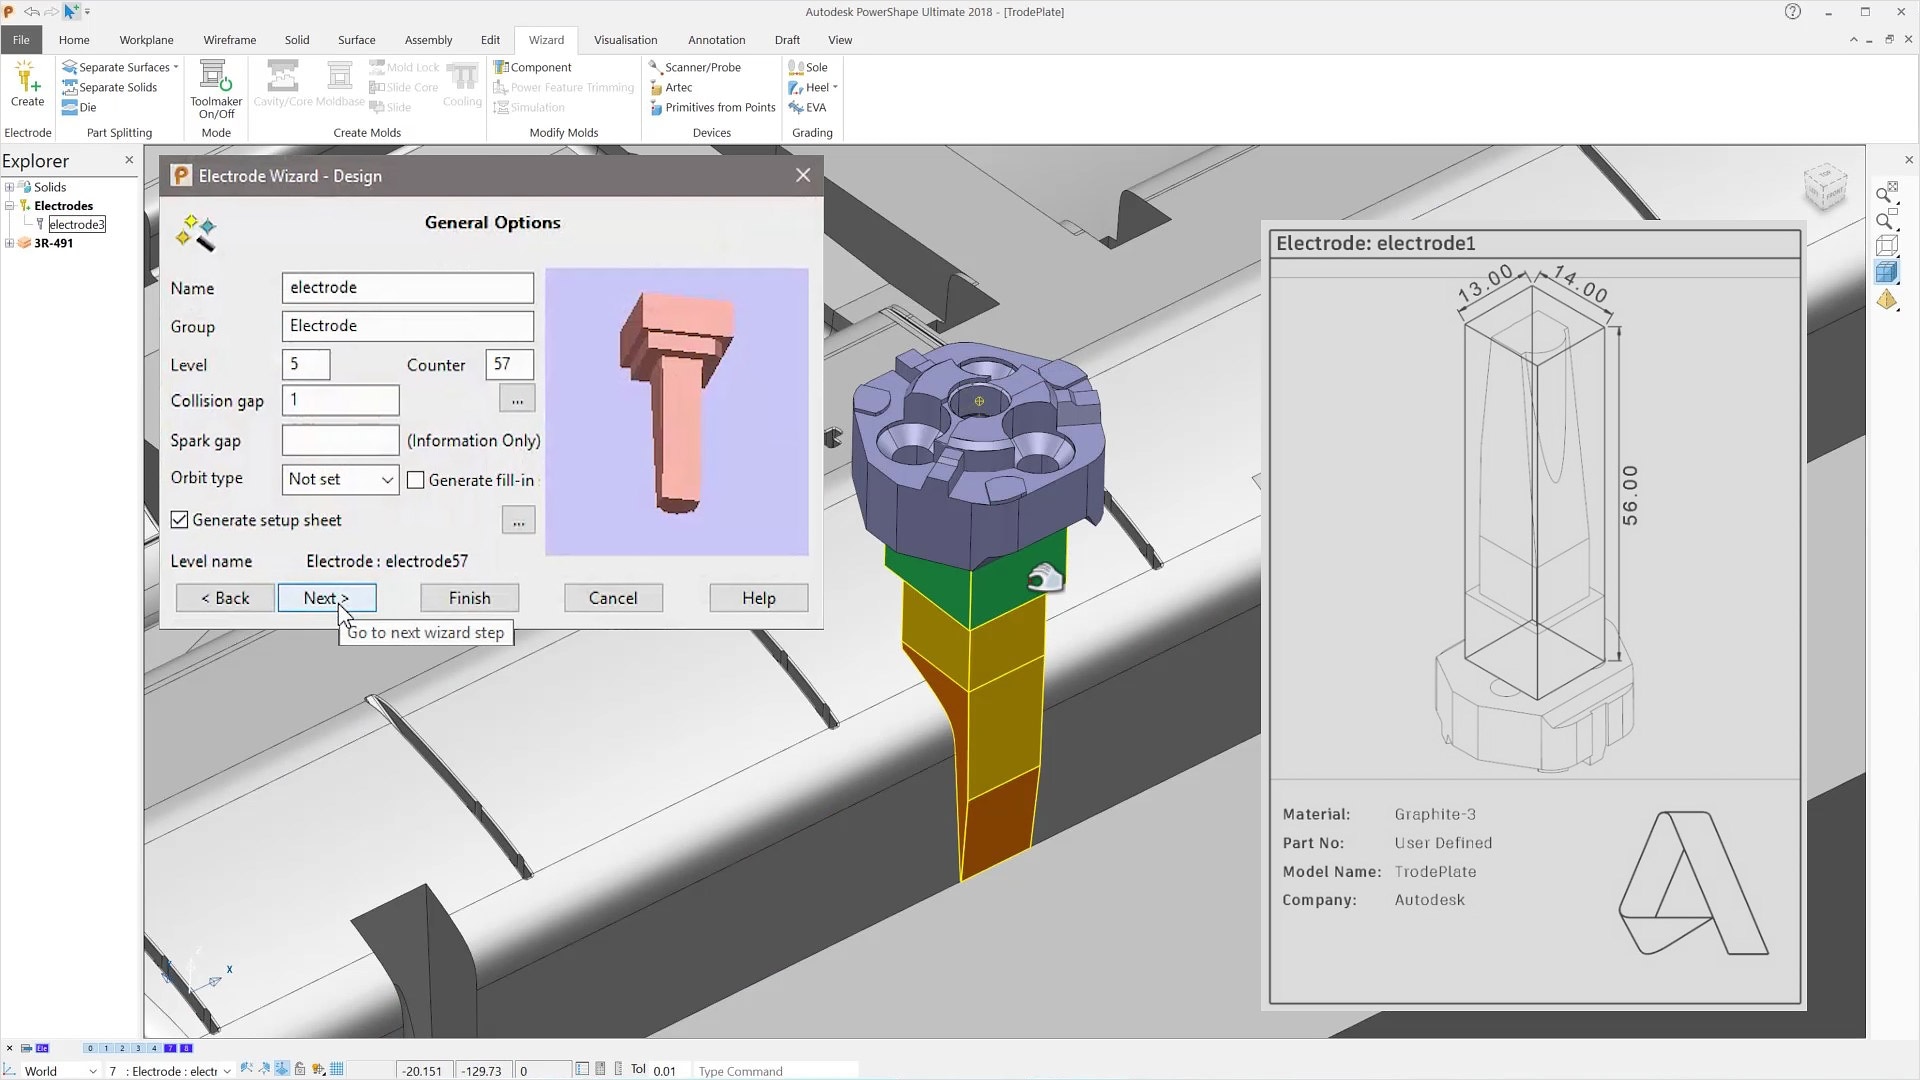
Task: Open setup sheet options ellipsis button
Action: [x=518, y=520]
